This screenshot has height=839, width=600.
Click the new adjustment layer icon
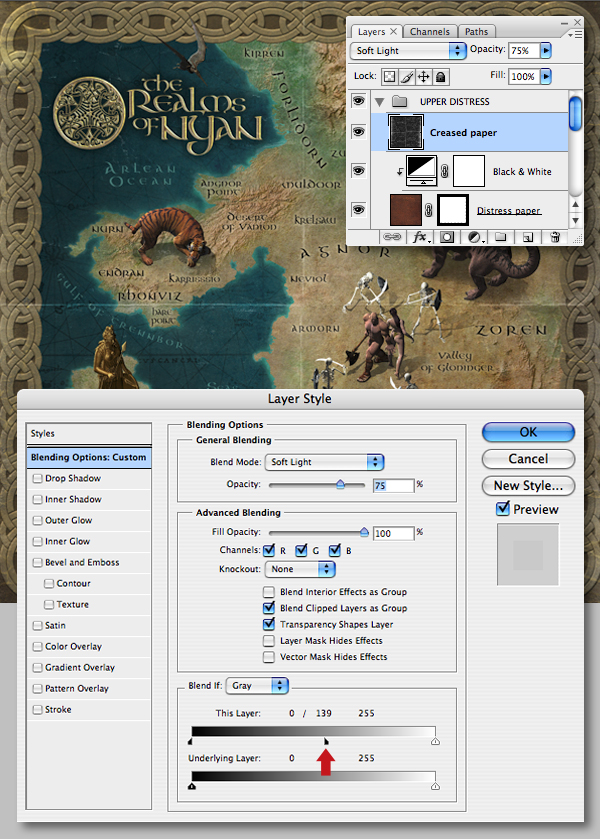(x=474, y=237)
